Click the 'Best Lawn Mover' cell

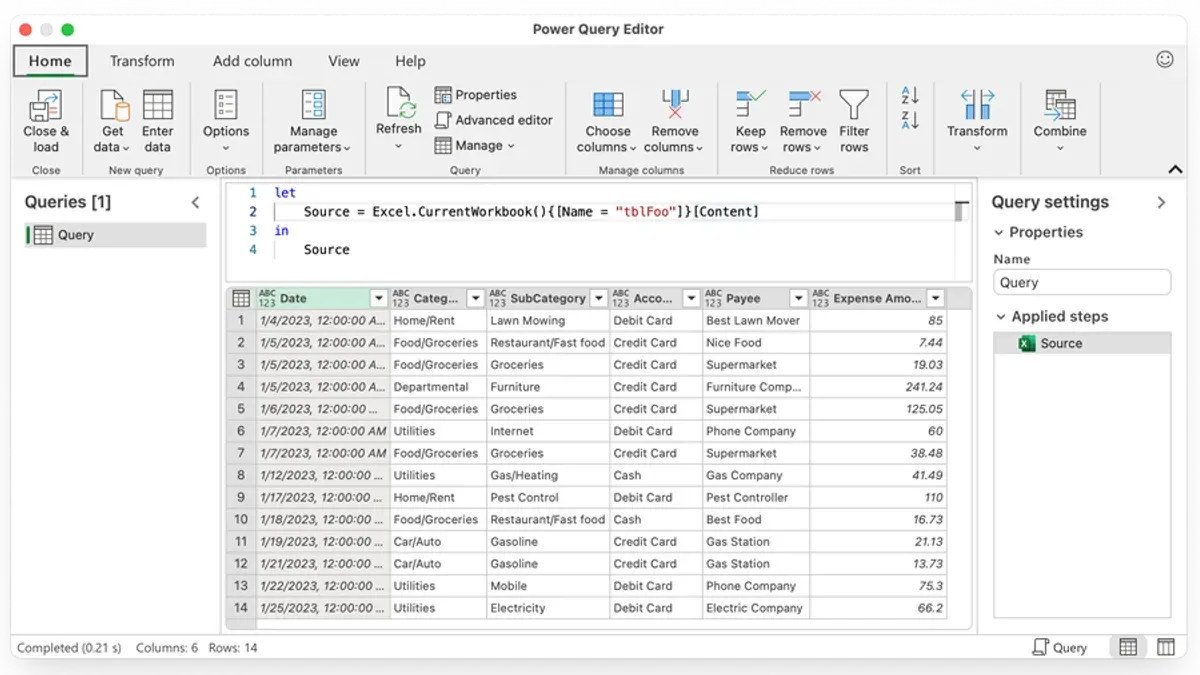pos(755,321)
